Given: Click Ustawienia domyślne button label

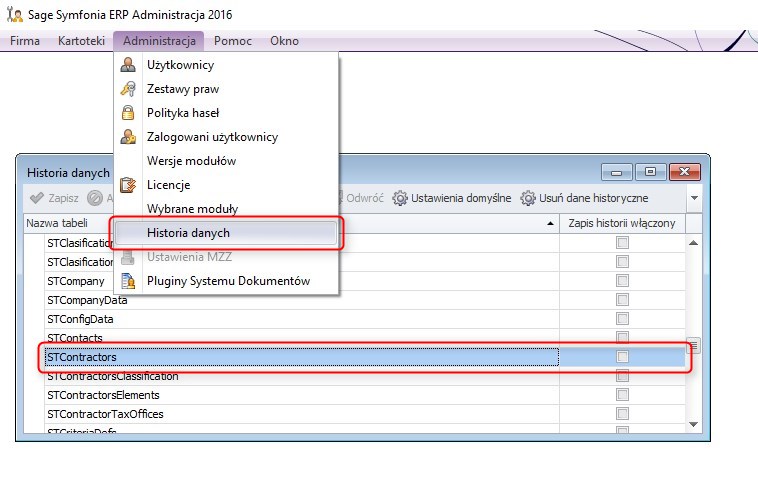Looking at the screenshot, I should coord(461,198).
